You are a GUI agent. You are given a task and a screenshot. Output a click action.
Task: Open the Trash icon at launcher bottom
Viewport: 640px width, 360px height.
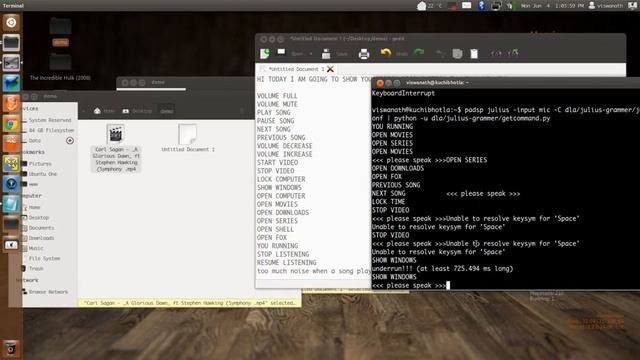(11, 349)
